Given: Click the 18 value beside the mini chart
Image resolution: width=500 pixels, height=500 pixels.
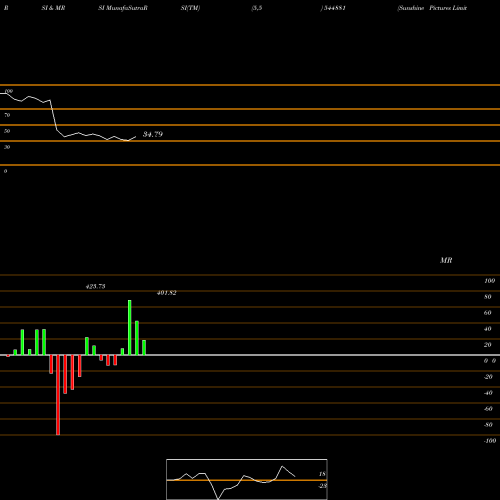Looking at the screenshot, I should (322, 474).
